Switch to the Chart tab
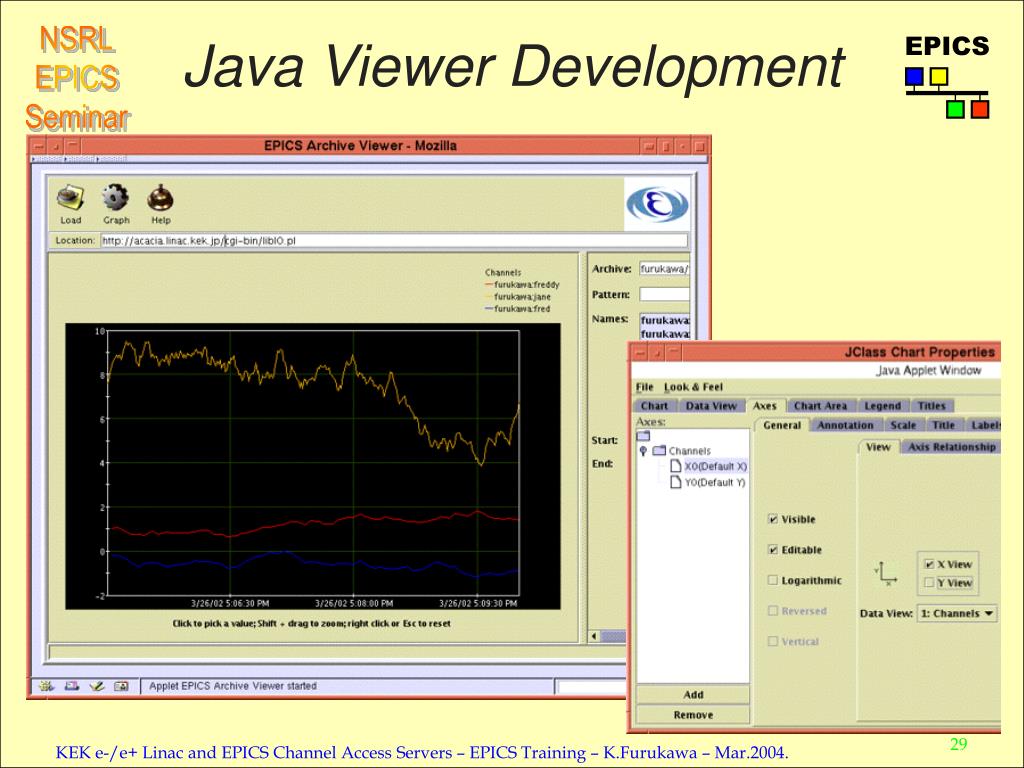1024x768 pixels. 654,406
